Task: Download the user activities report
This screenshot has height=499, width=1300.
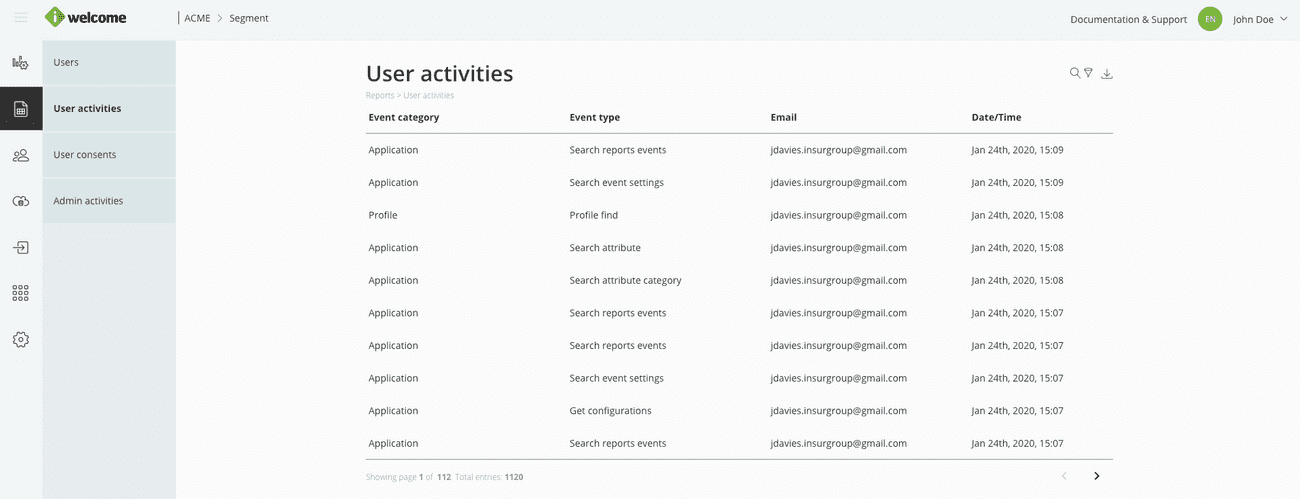Action: tap(1107, 74)
